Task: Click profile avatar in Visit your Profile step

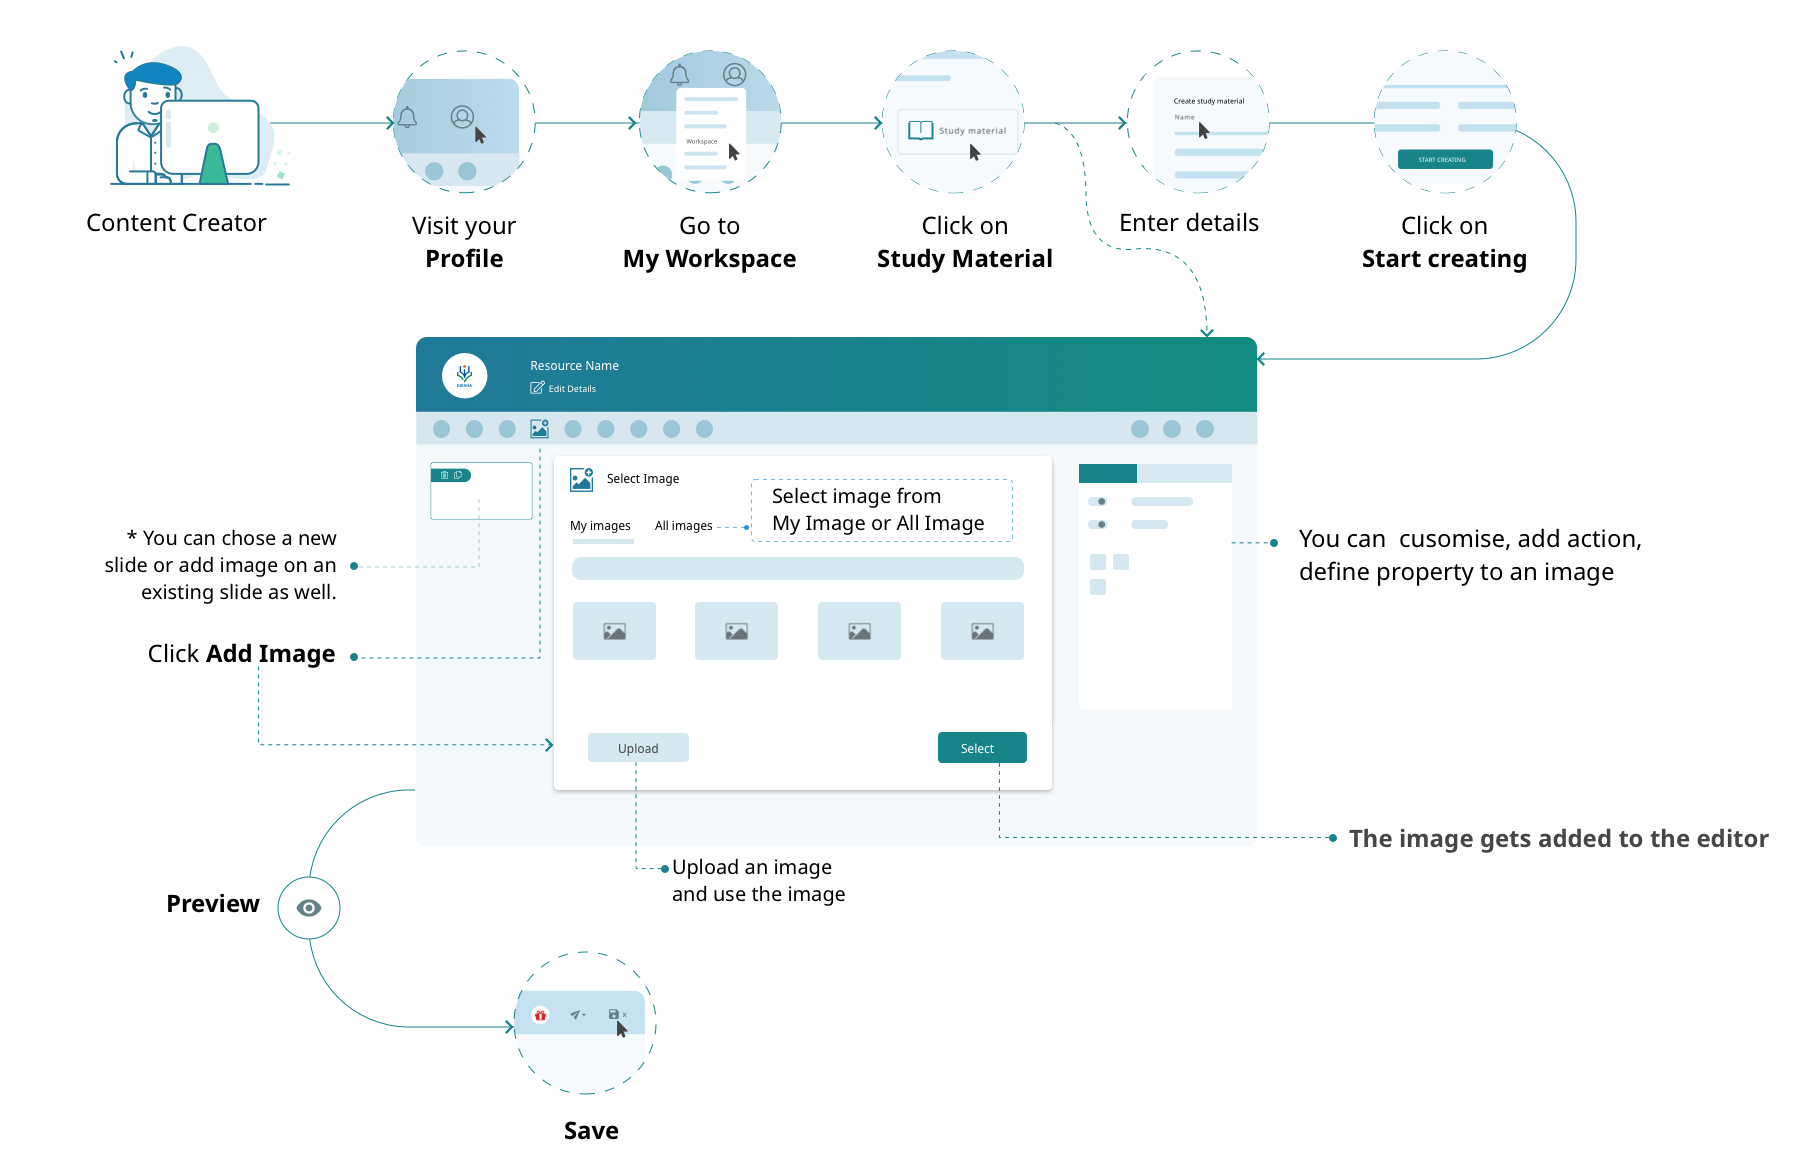Action: 461,117
